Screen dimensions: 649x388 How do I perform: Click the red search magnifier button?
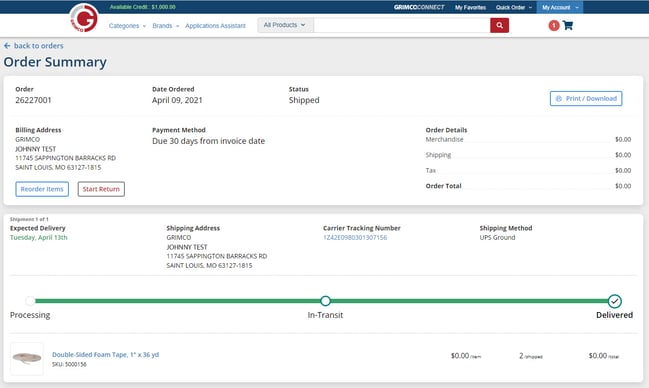coord(499,25)
